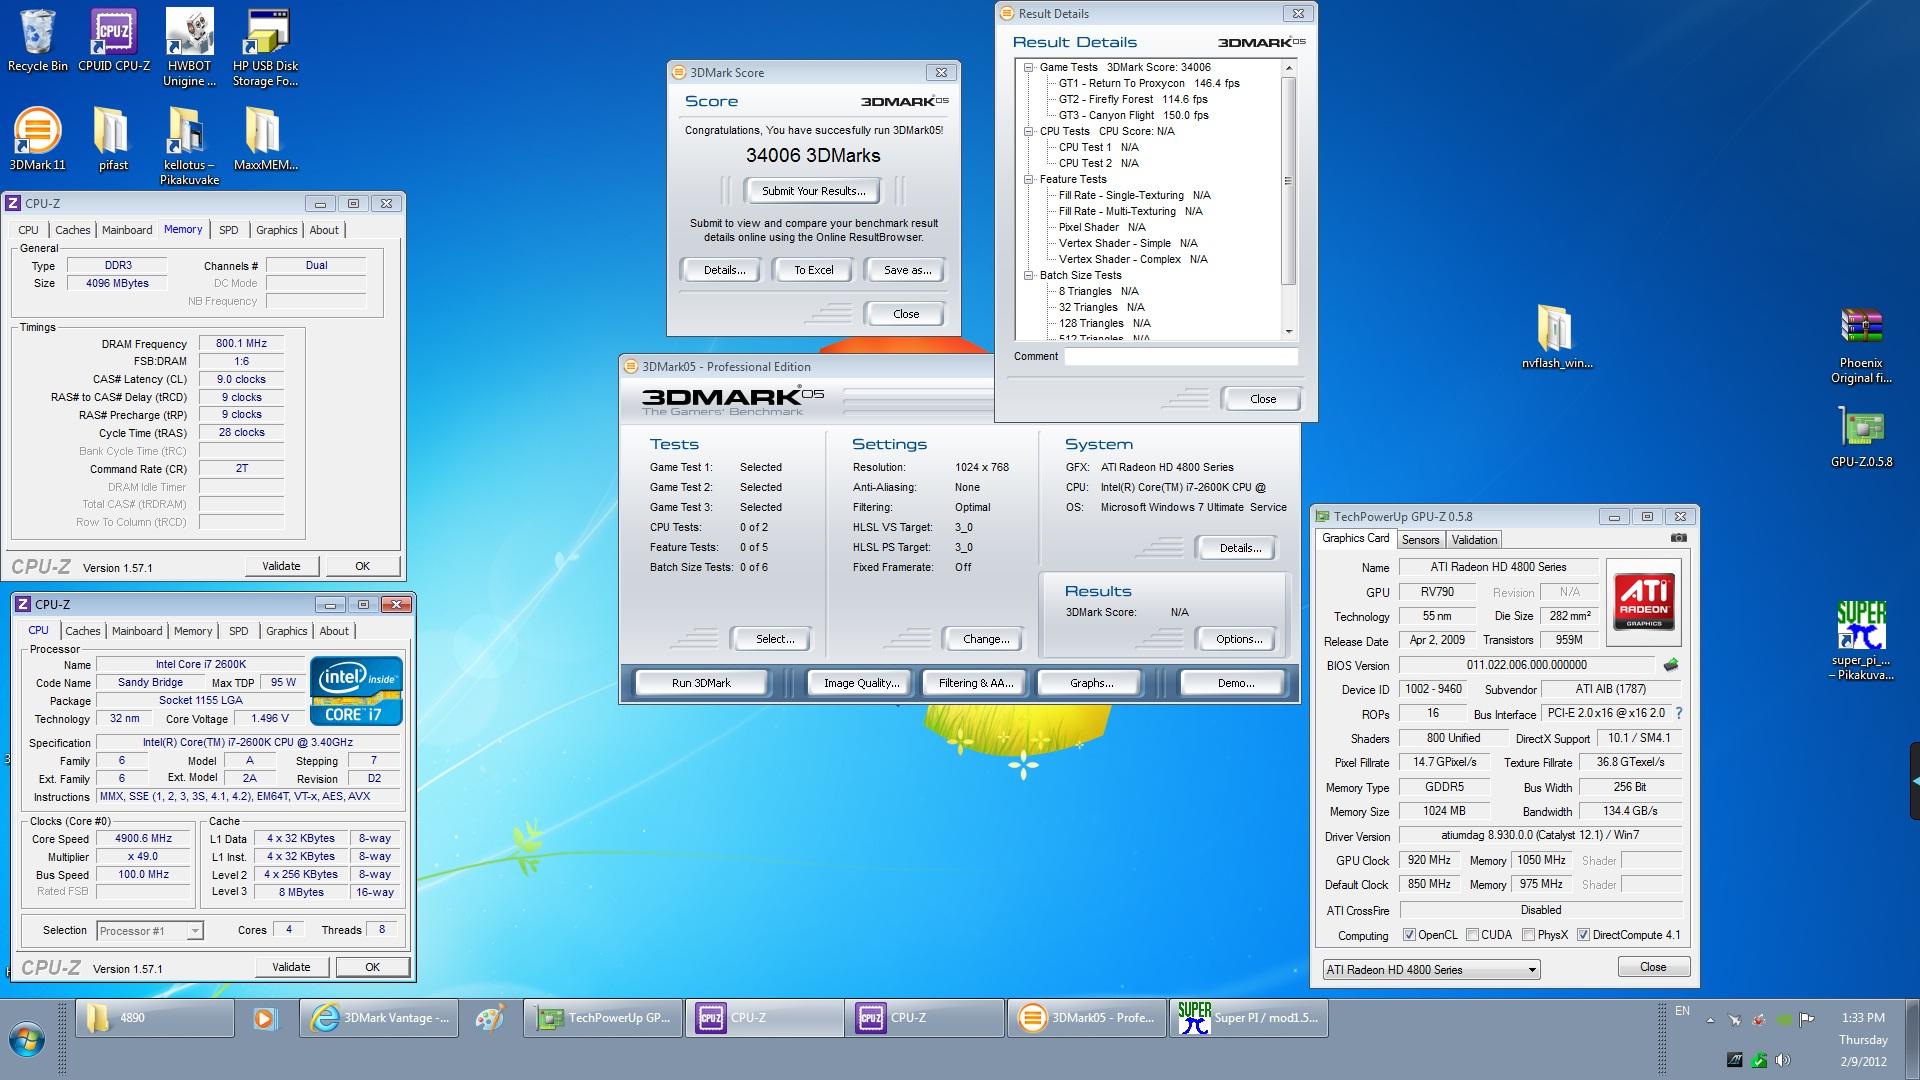Collapse the CPU Tests tree node
Viewport: 1920px width, 1080px height.
click(x=1028, y=131)
